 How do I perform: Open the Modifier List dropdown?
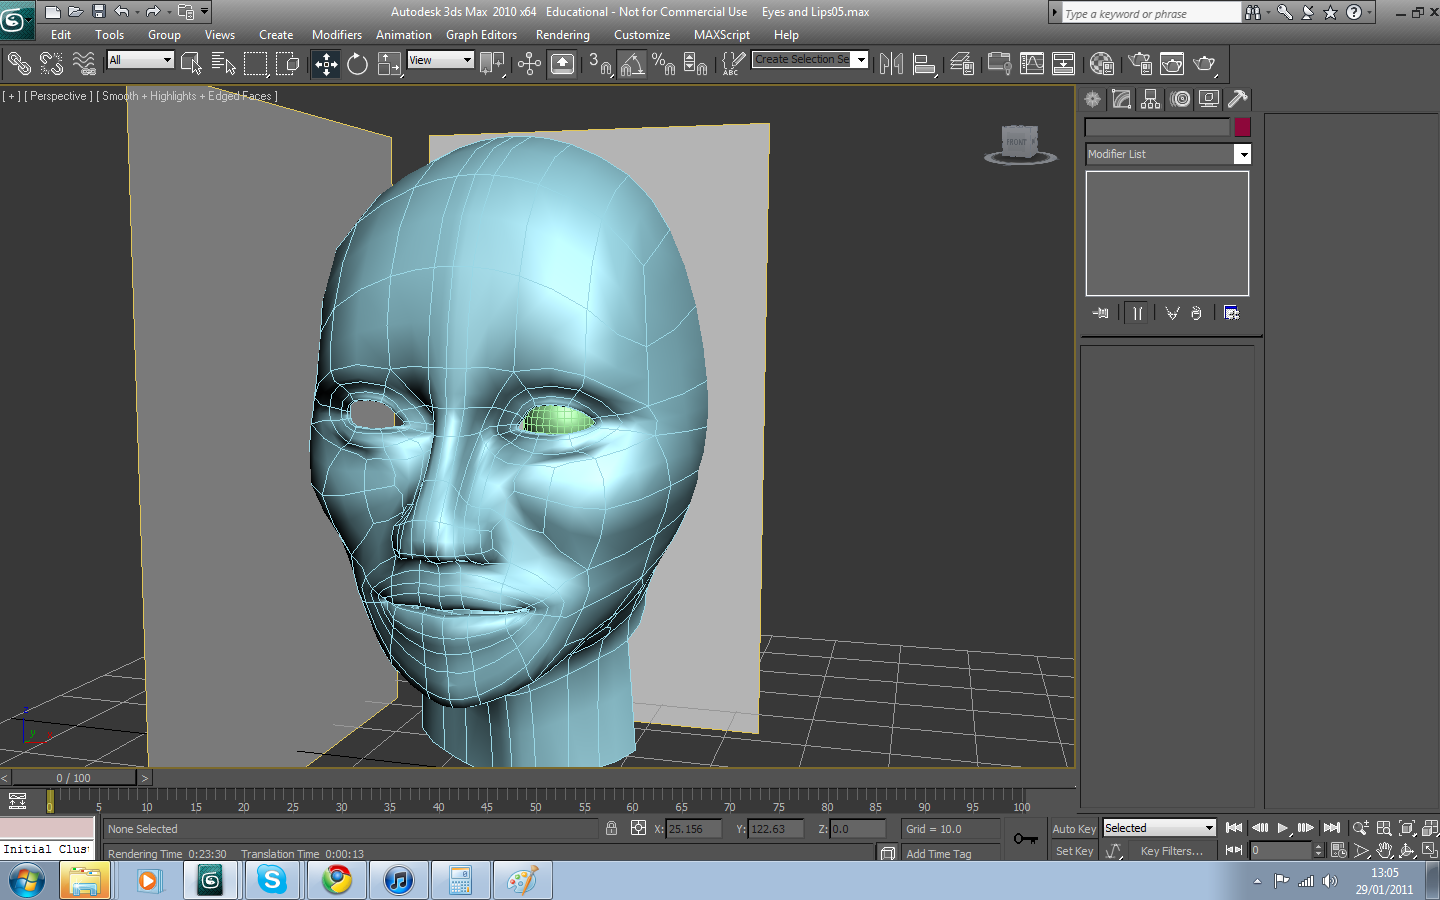click(1243, 153)
